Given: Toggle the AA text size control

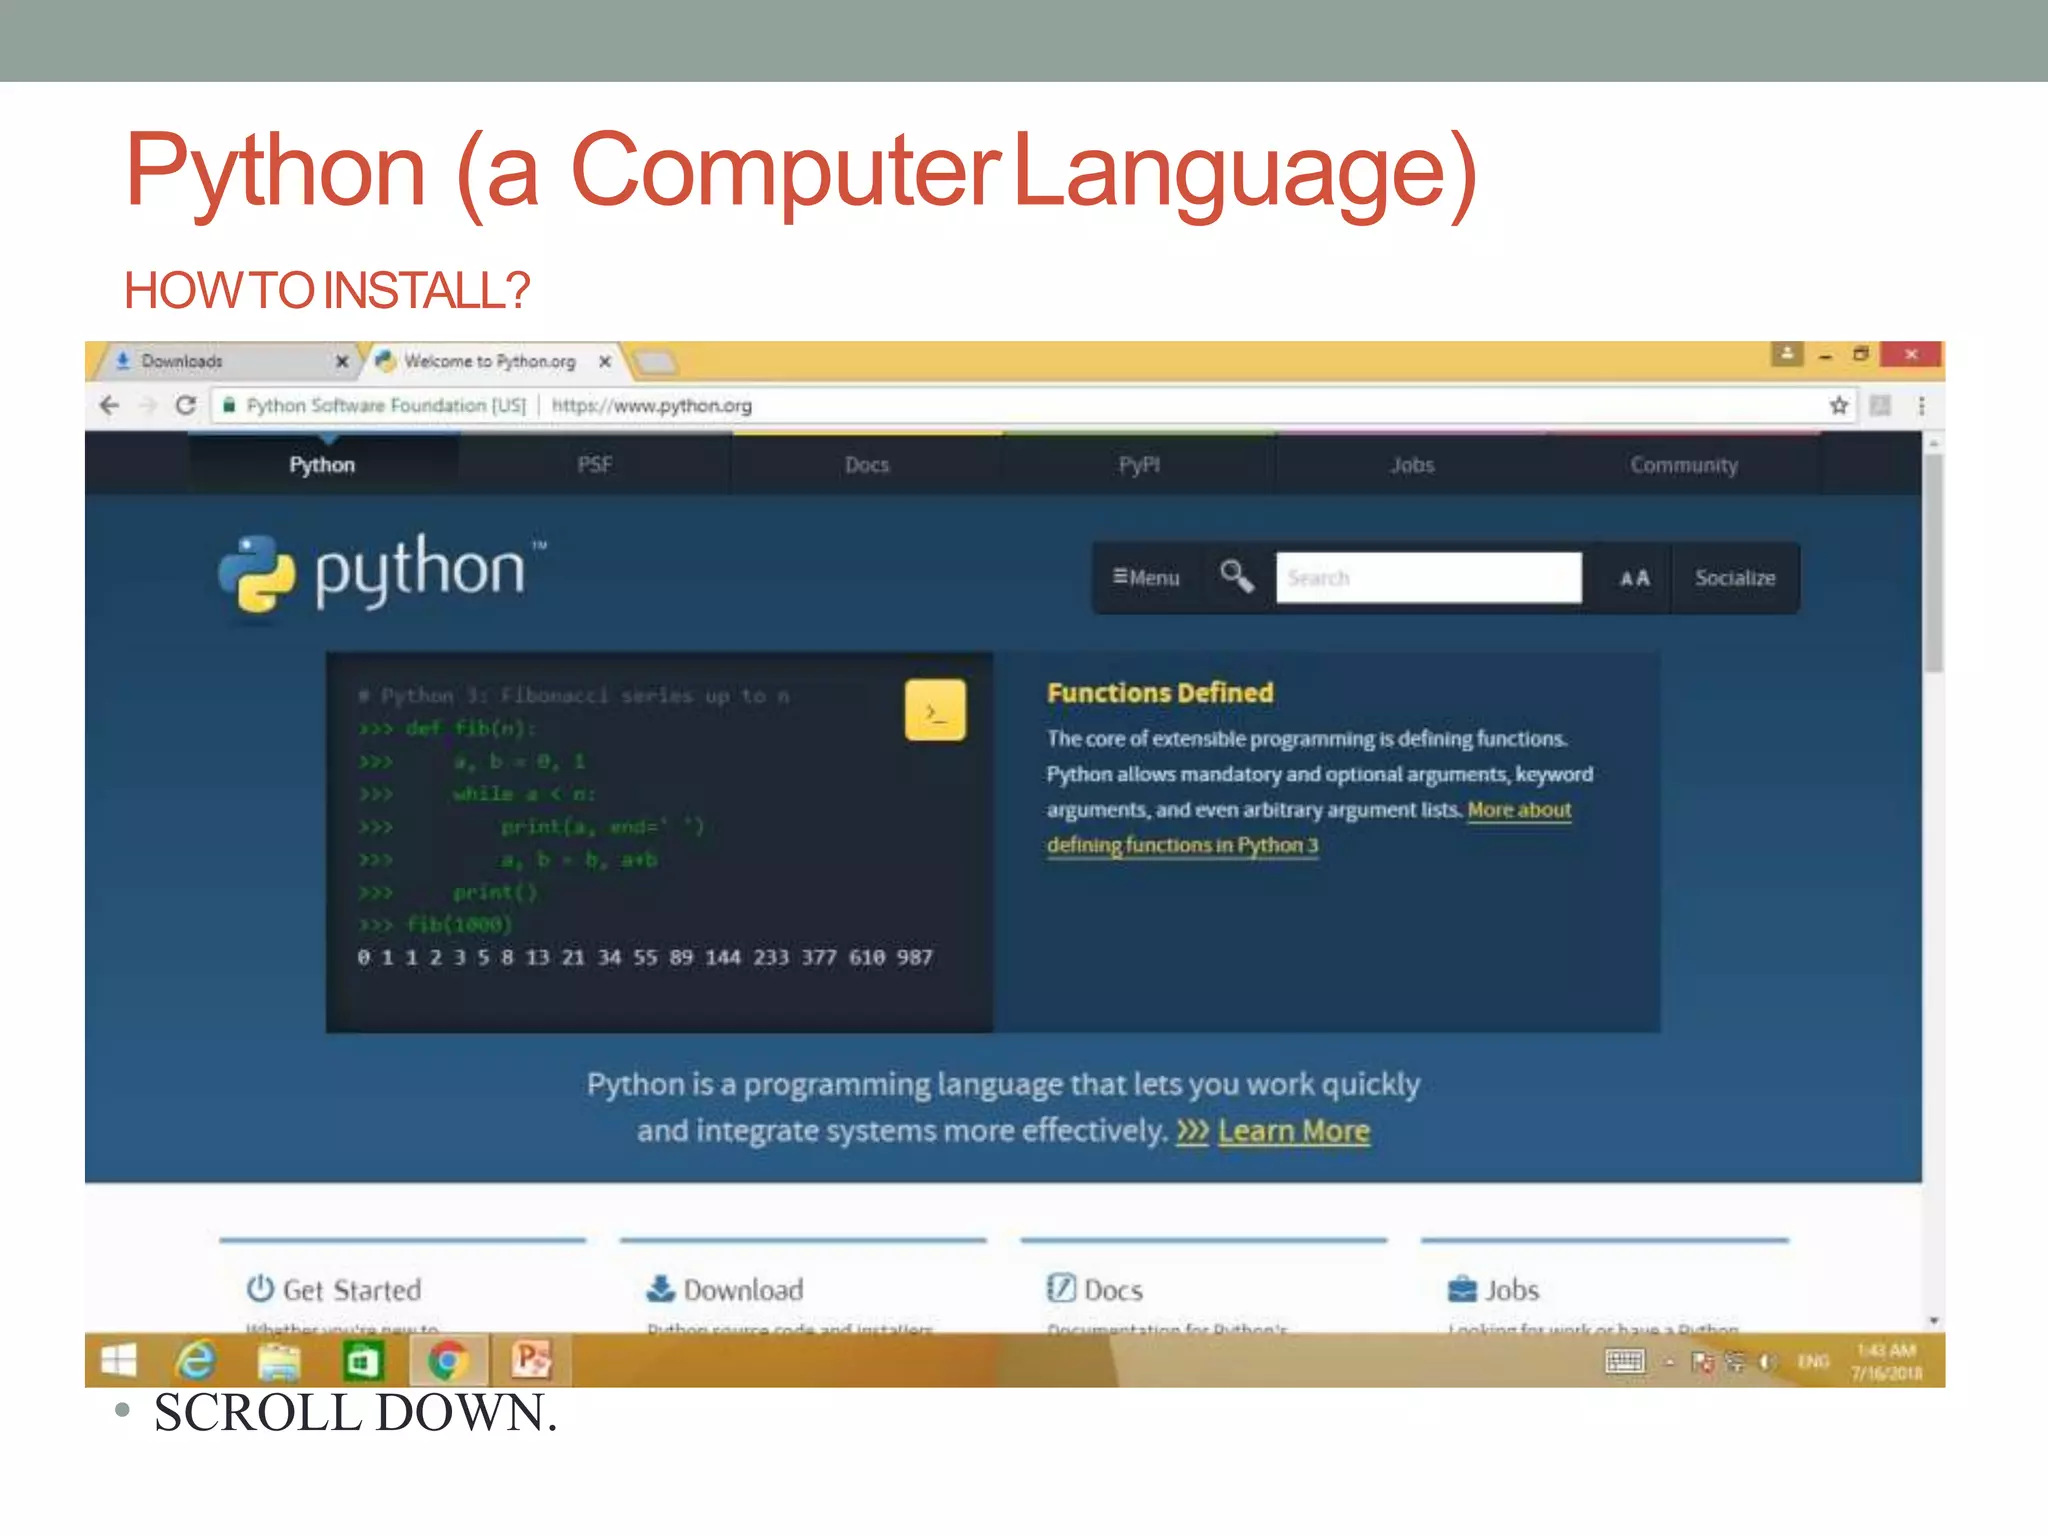Looking at the screenshot, I should 1635,578.
